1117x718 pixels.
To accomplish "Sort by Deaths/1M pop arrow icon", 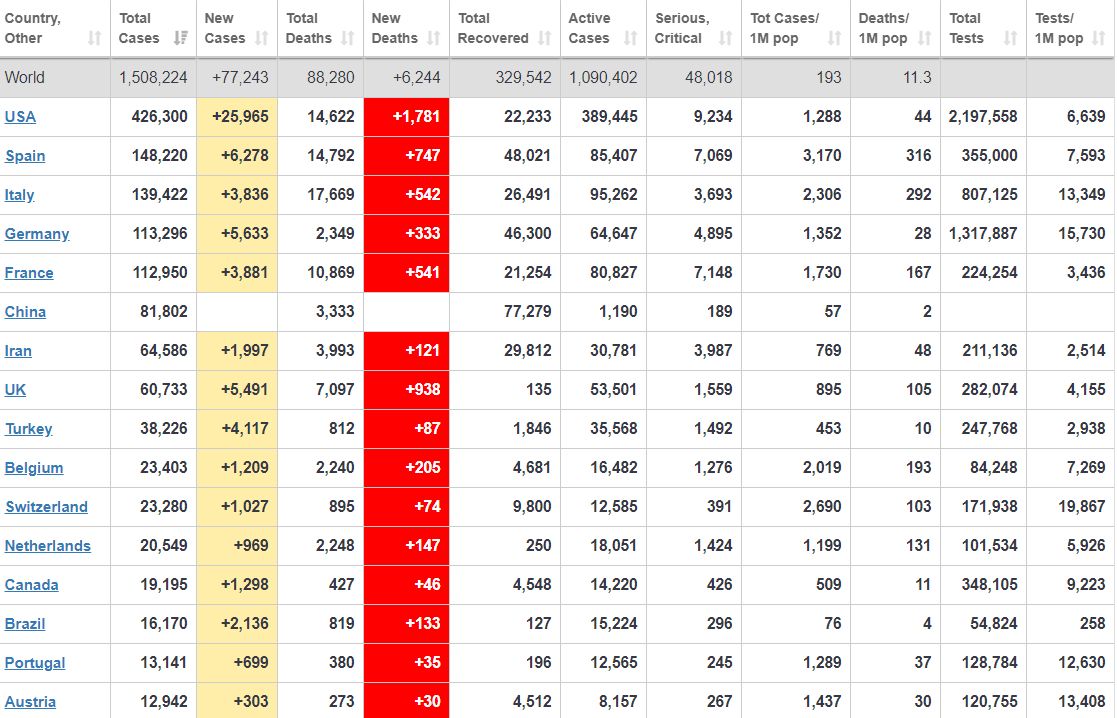I will pyautogui.click(x=925, y=39).
